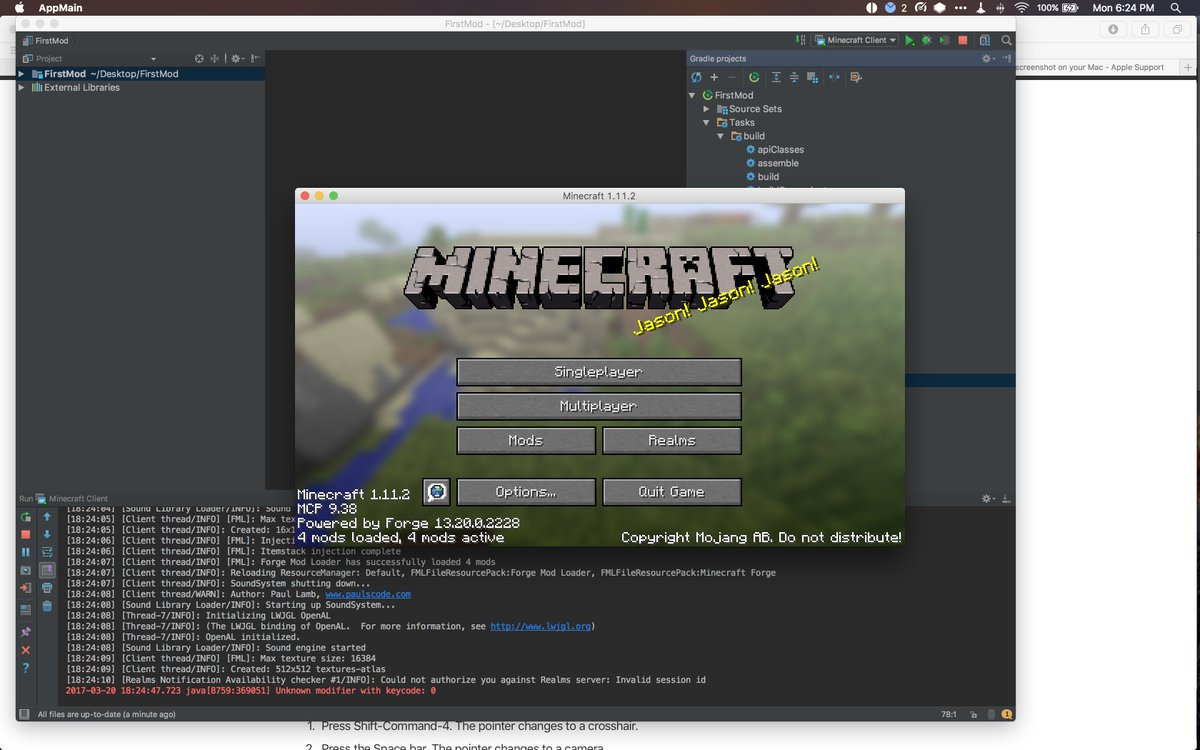Image resolution: width=1200 pixels, height=750 pixels.
Task: Open AppMain menu in menu bar
Action: tap(60, 8)
